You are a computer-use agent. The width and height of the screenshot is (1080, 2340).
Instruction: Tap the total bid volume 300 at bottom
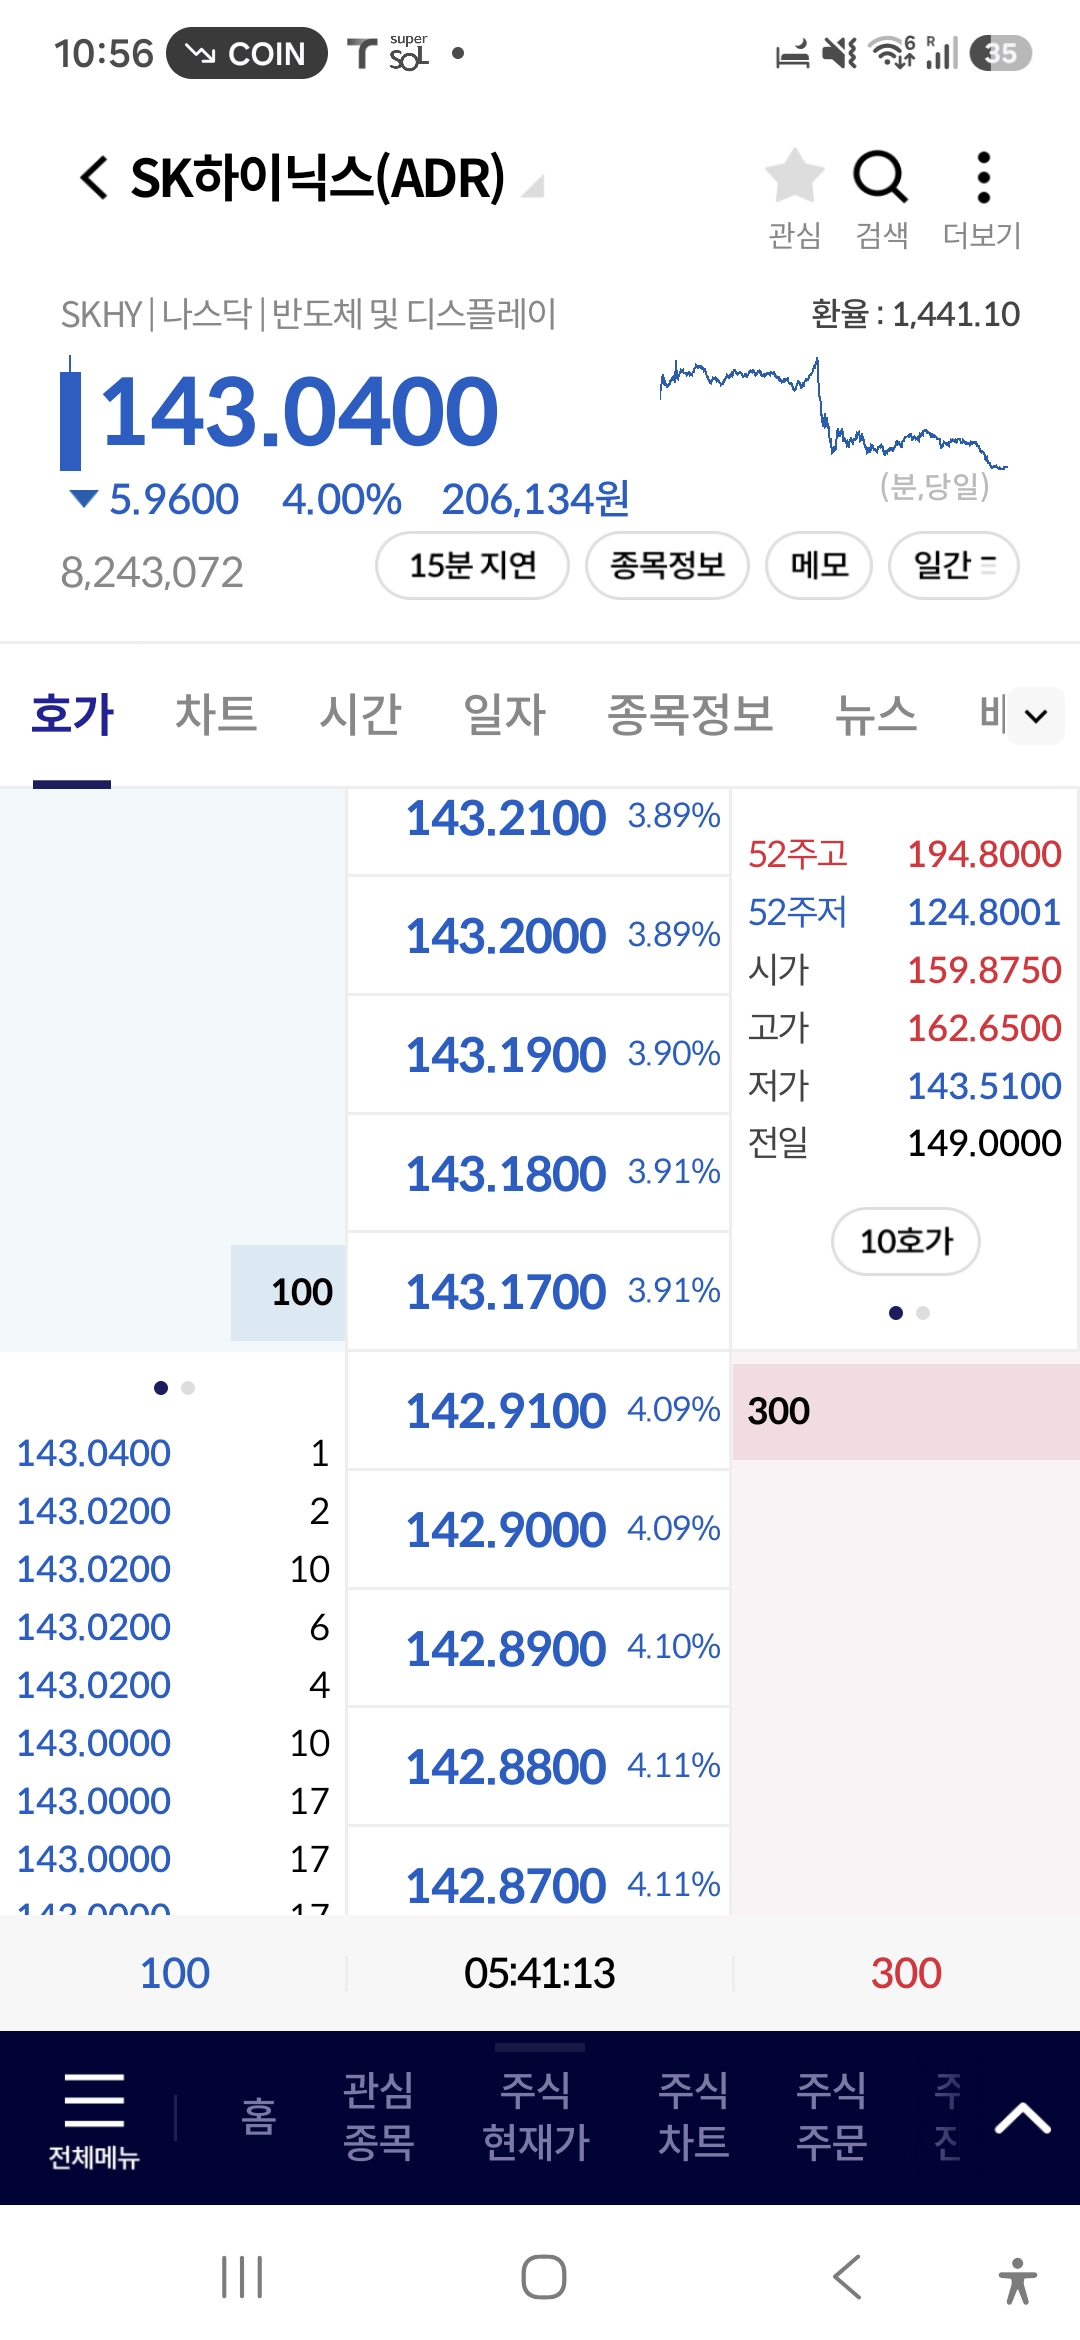tap(906, 1973)
